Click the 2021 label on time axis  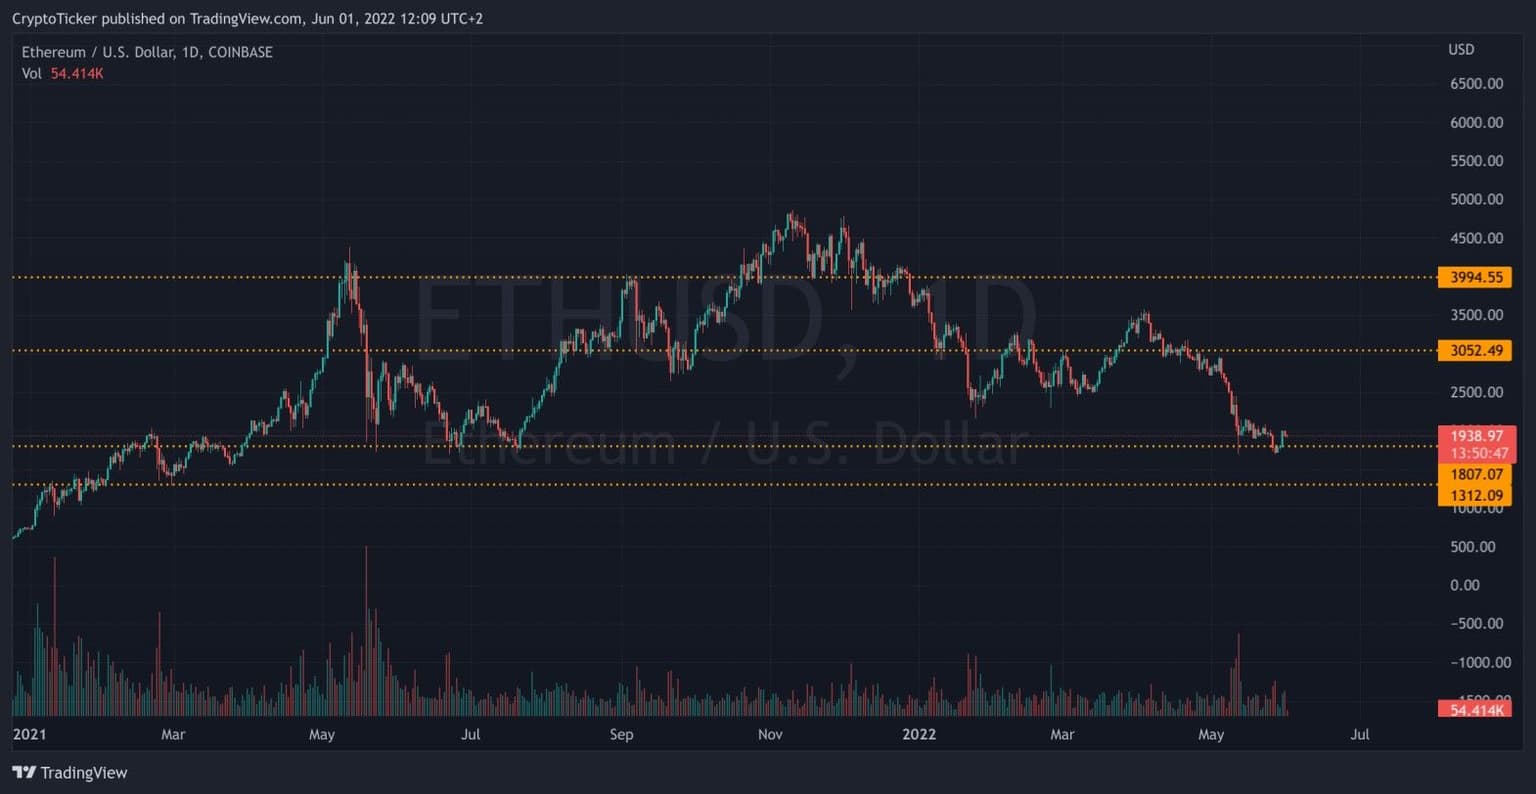pos(29,735)
